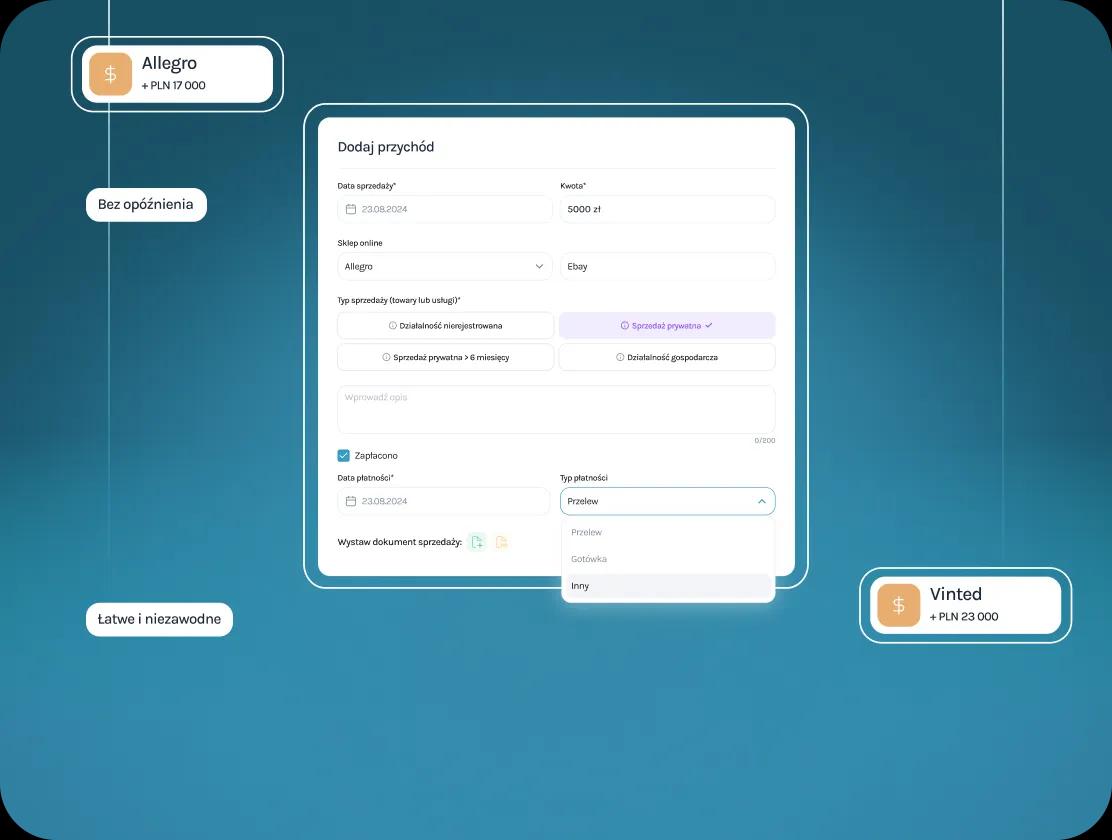Collapse the Typ płatności dropdown chevron
The height and width of the screenshot is (840, 1112).
[x=761, y=501]
